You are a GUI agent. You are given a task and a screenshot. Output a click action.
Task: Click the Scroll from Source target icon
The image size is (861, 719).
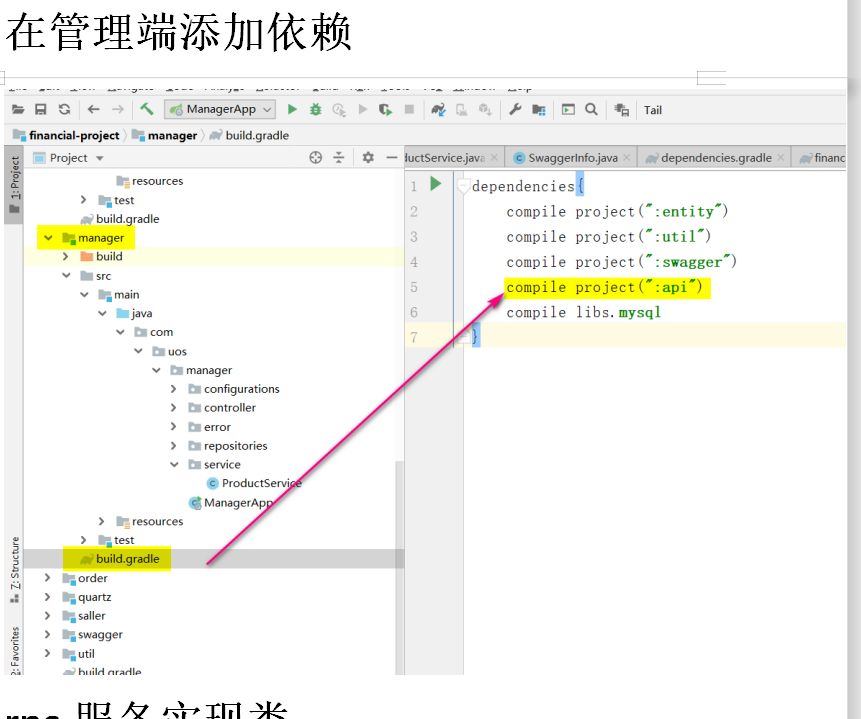coord(315,158)
